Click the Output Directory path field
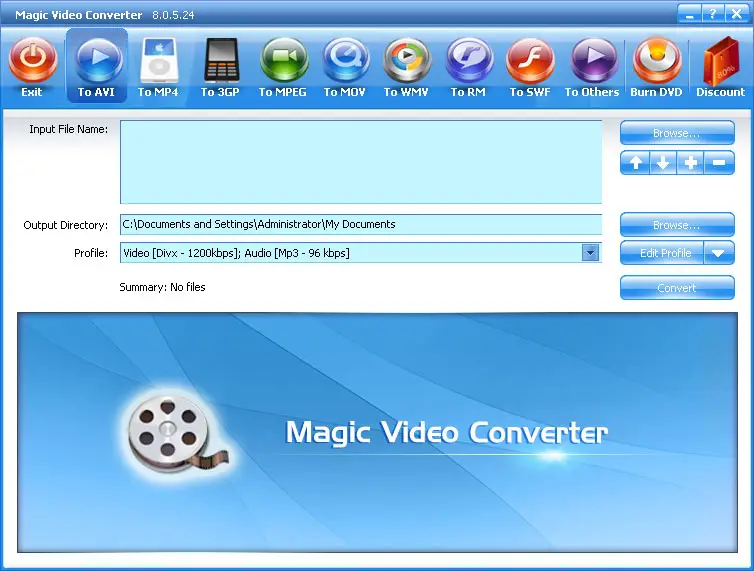 pyautogui.click(x=361, y=225)
